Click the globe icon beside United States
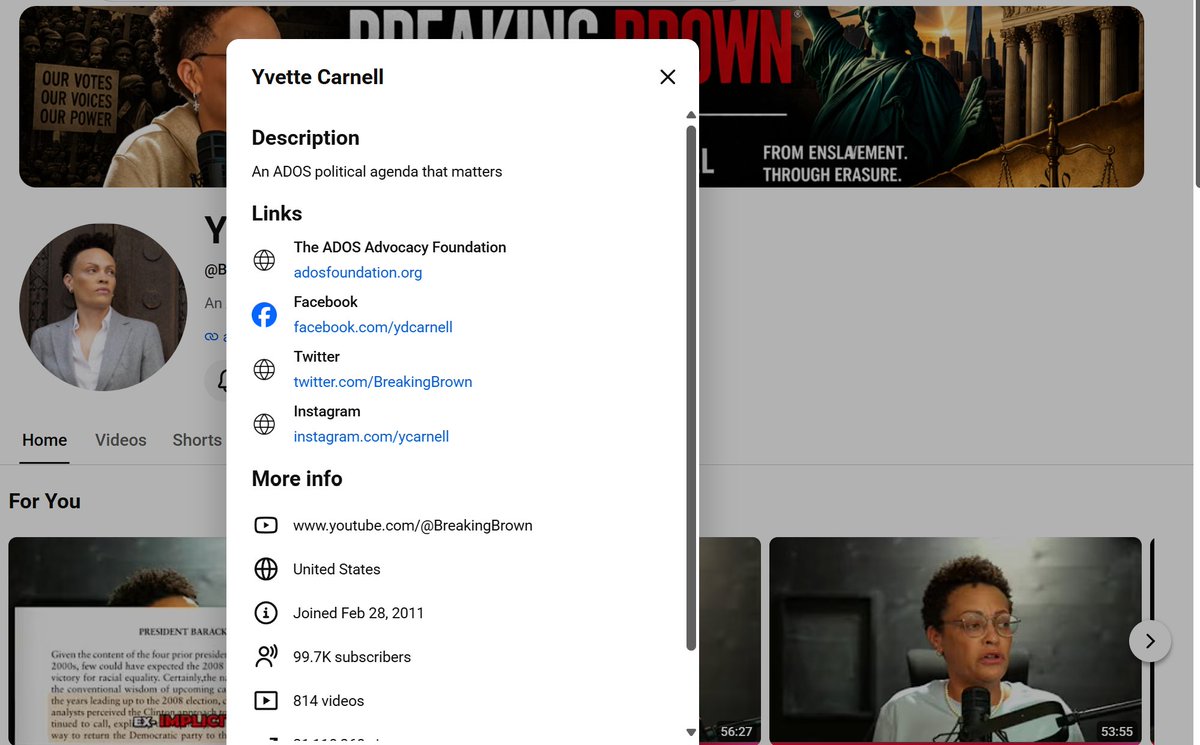 pos(266,569)
